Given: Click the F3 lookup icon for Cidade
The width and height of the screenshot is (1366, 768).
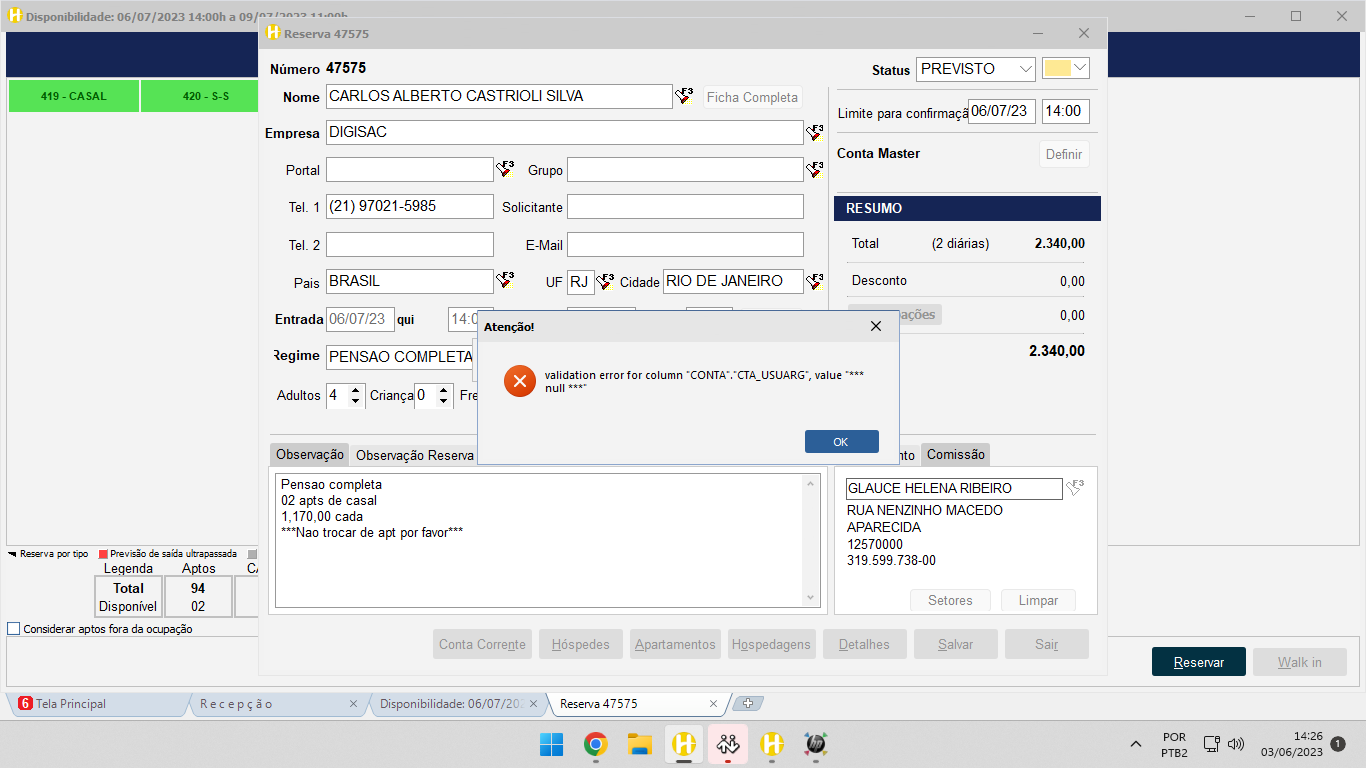Looking at the screenshot, I should pyautogui.click(x=815, y=281).
